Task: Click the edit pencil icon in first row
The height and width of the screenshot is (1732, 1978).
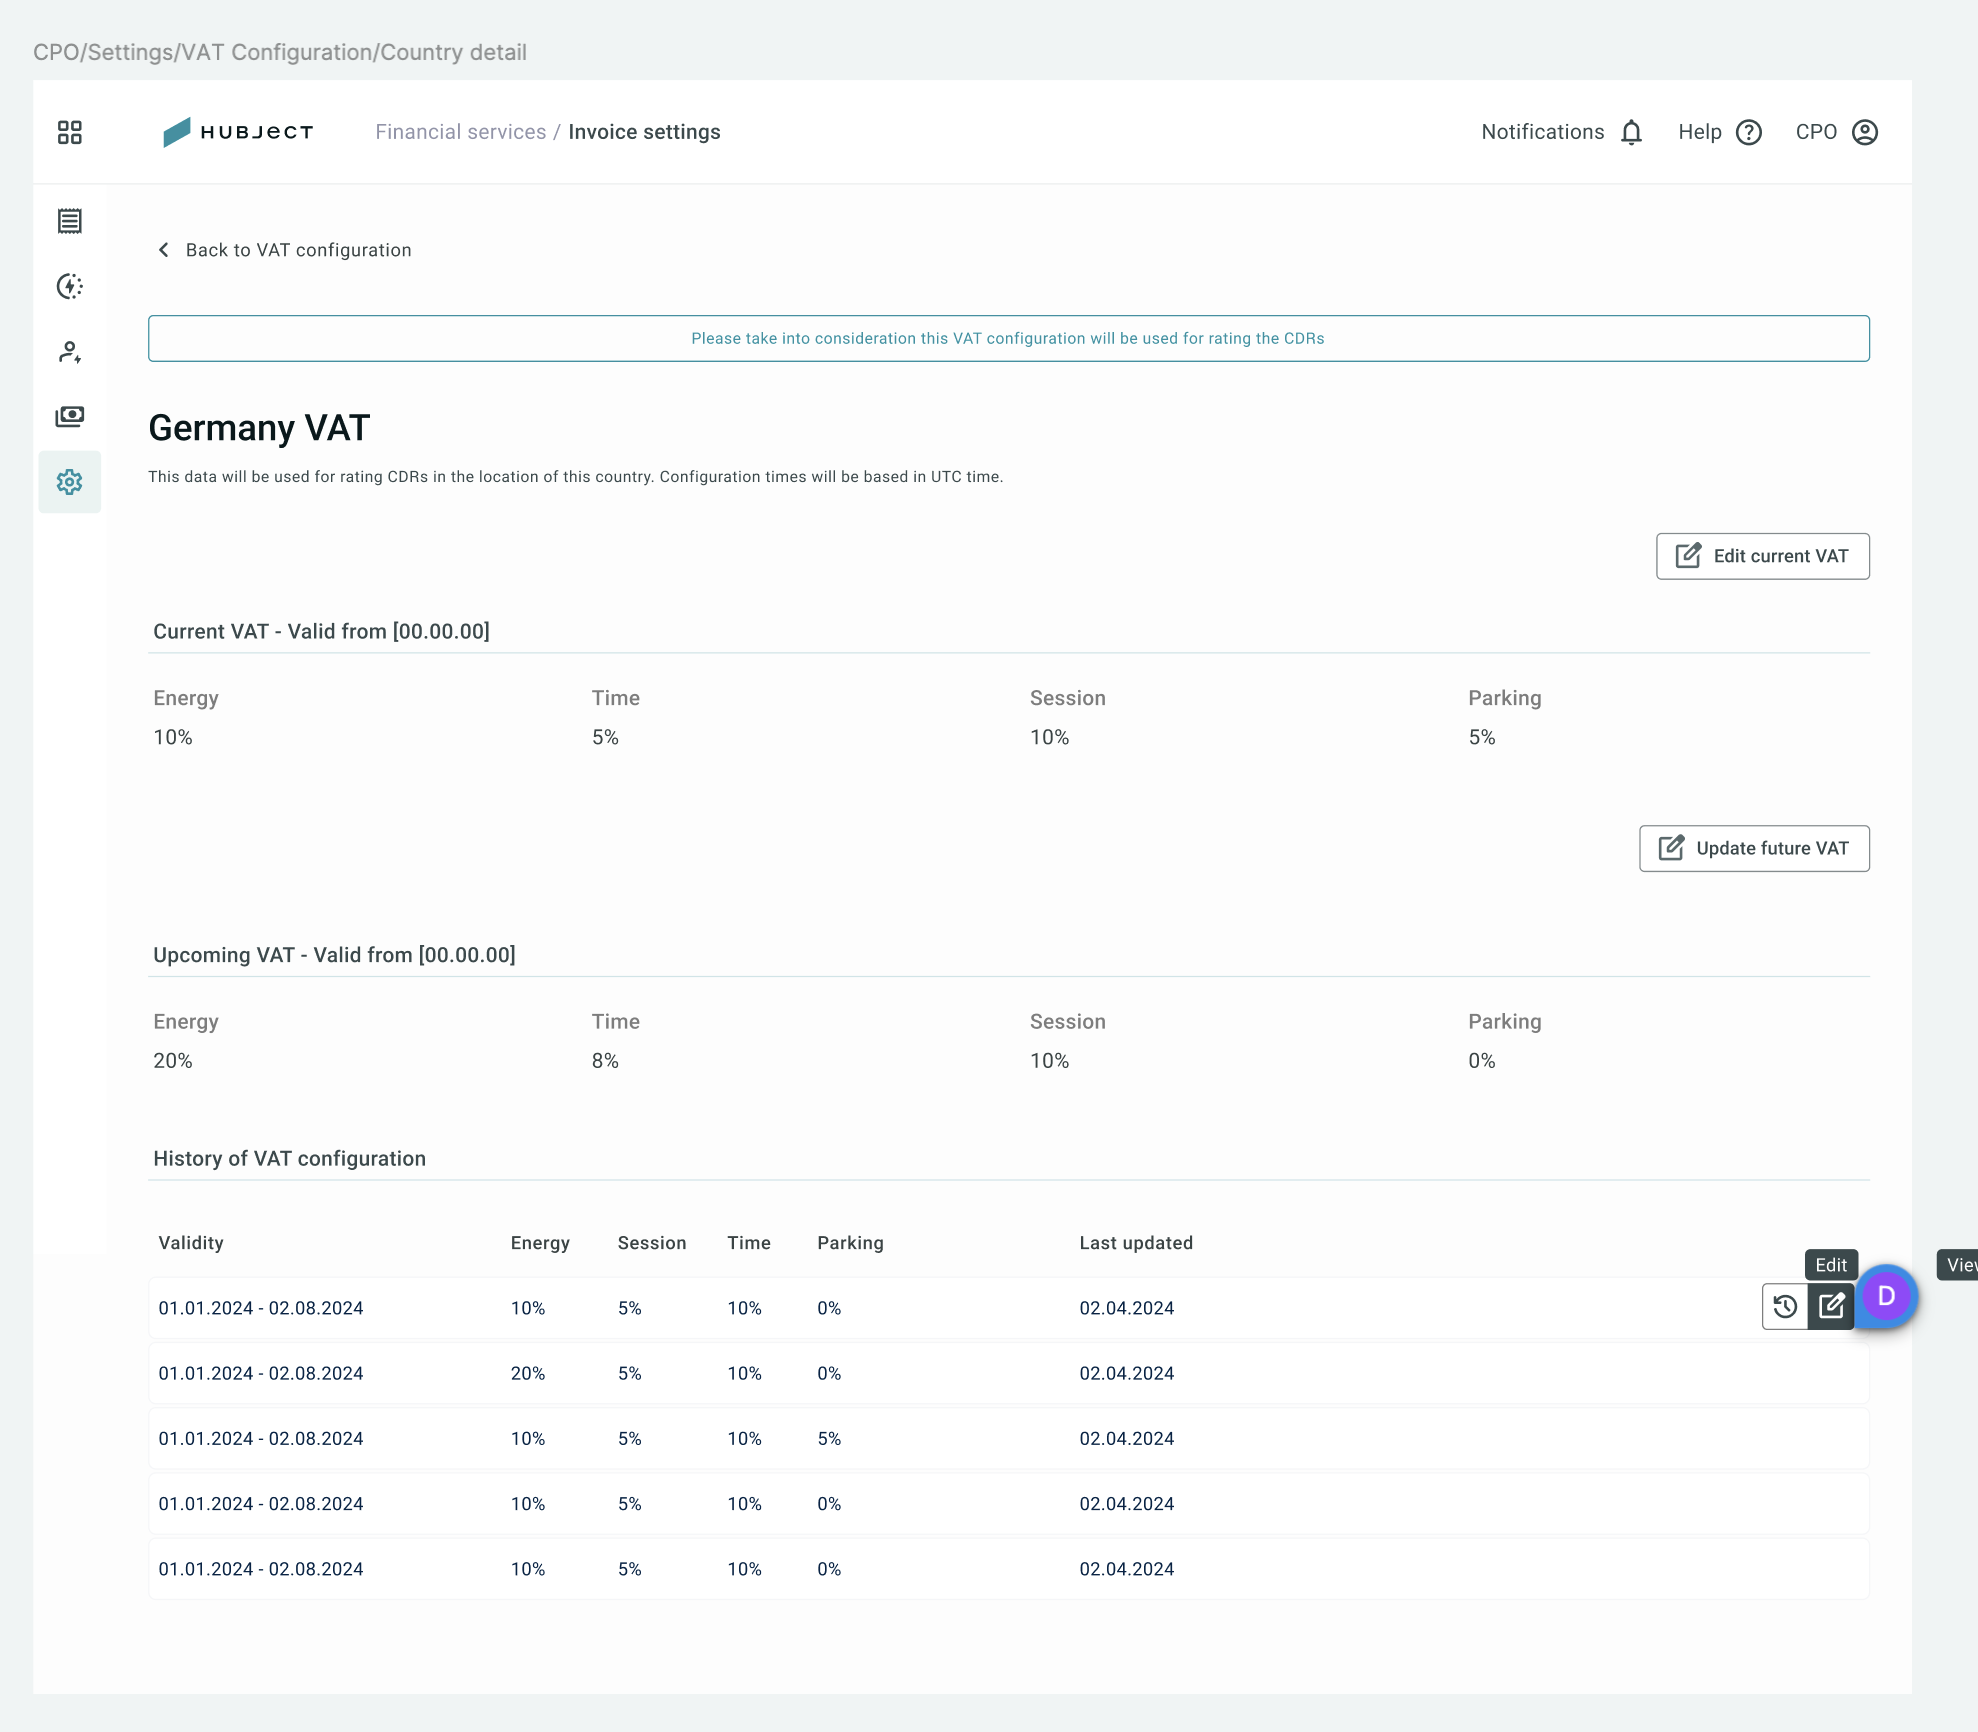Action: click(1831, 1306)
